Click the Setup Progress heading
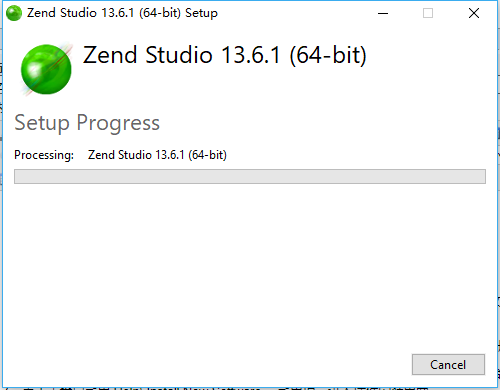The height and width of the screenshot is (390, 500). (87, 123)
